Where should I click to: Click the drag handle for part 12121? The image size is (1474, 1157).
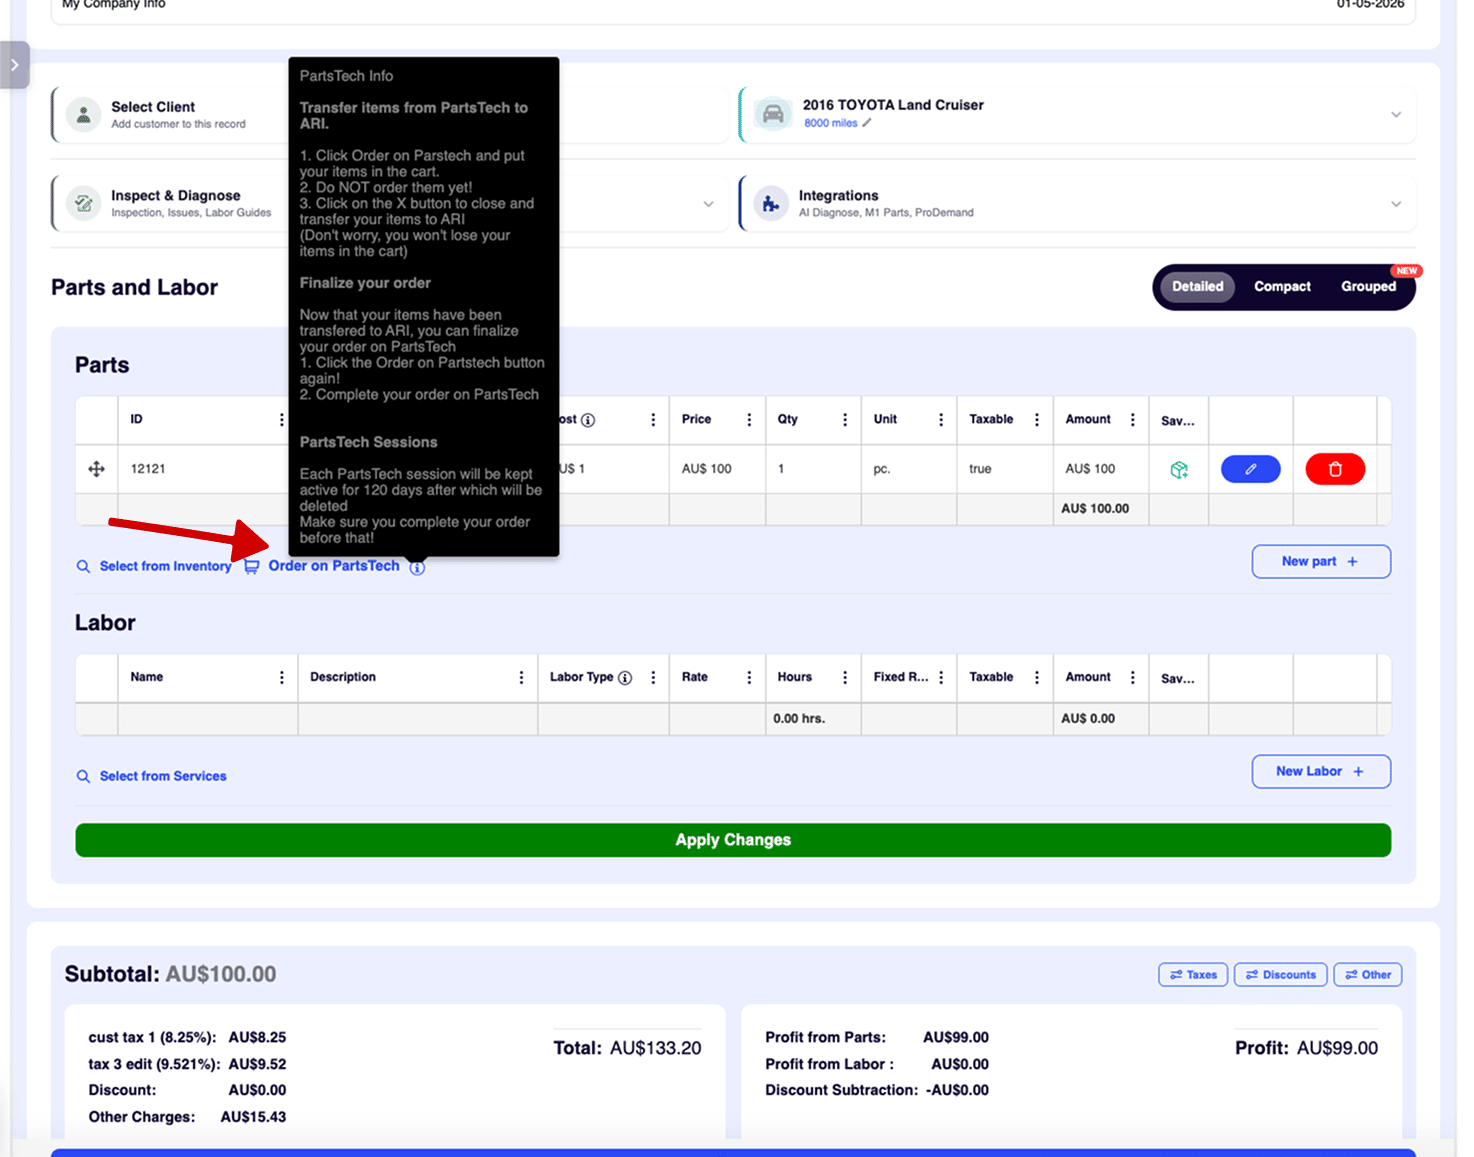click(97, 469)
